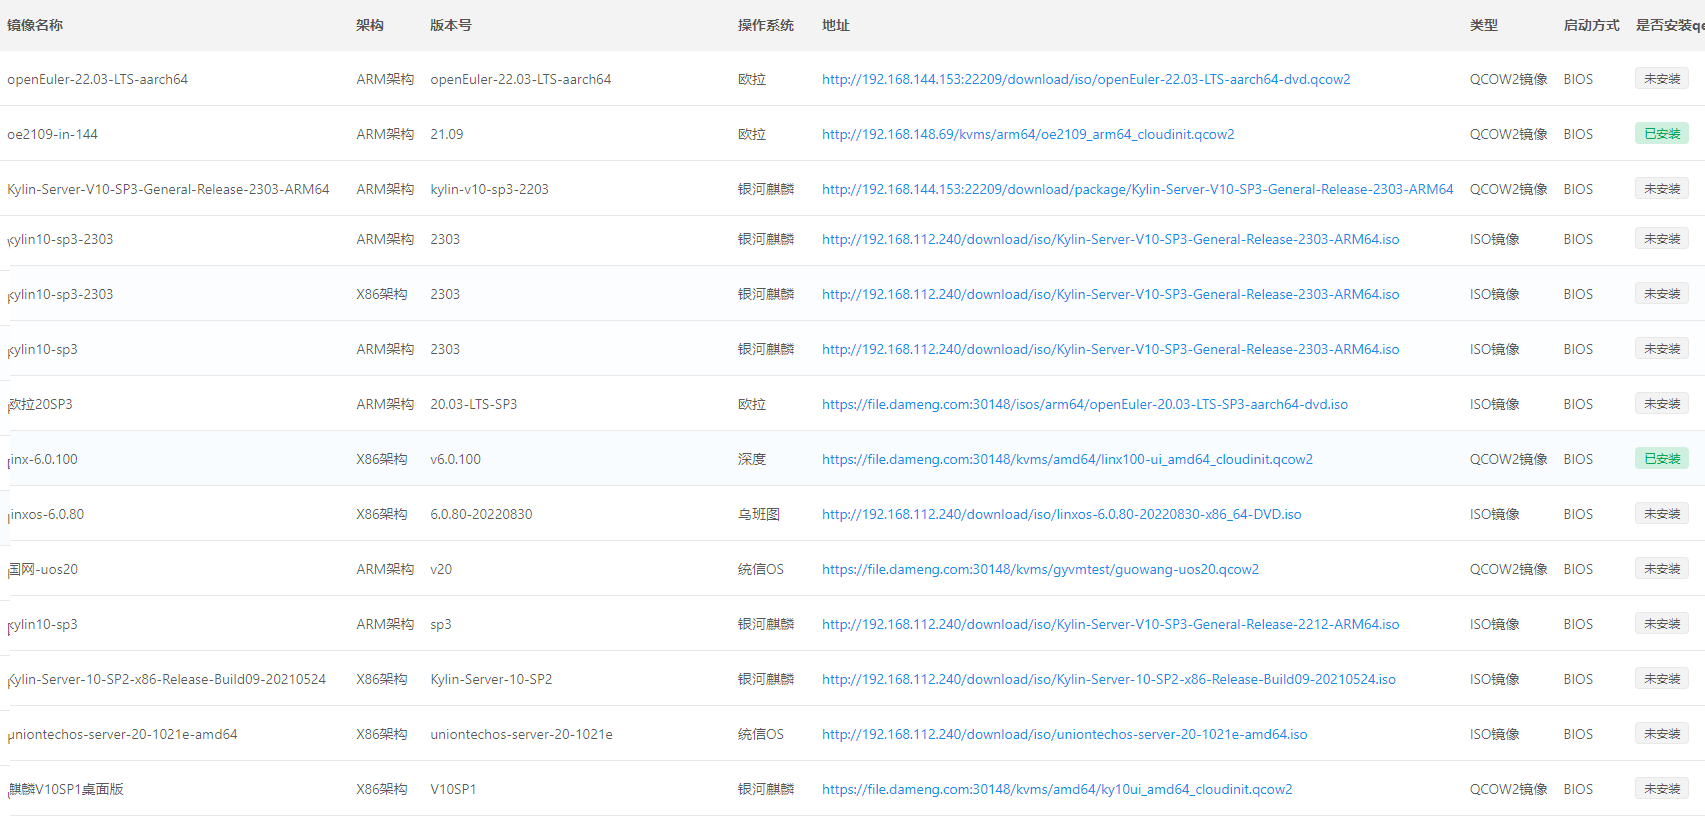
Task: Open the linxos-6.0.80-20220830-x86_64-DVD.iso link
Action: tap(1062, 514)
